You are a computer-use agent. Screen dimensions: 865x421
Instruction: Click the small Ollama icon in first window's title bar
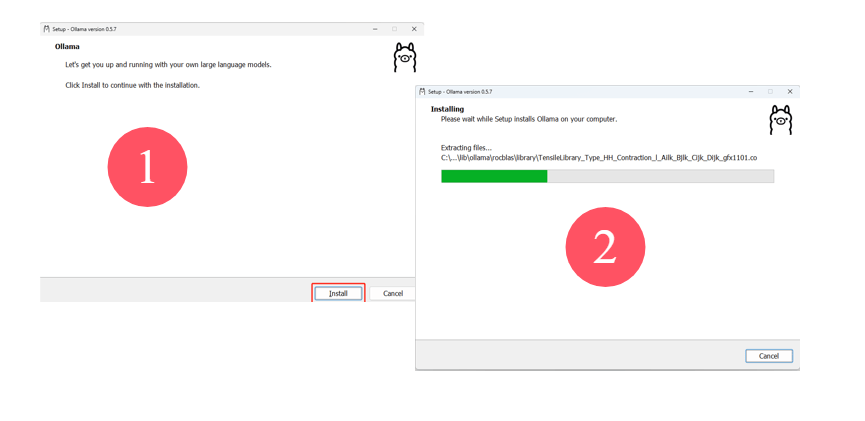click(x=46, y=29)
